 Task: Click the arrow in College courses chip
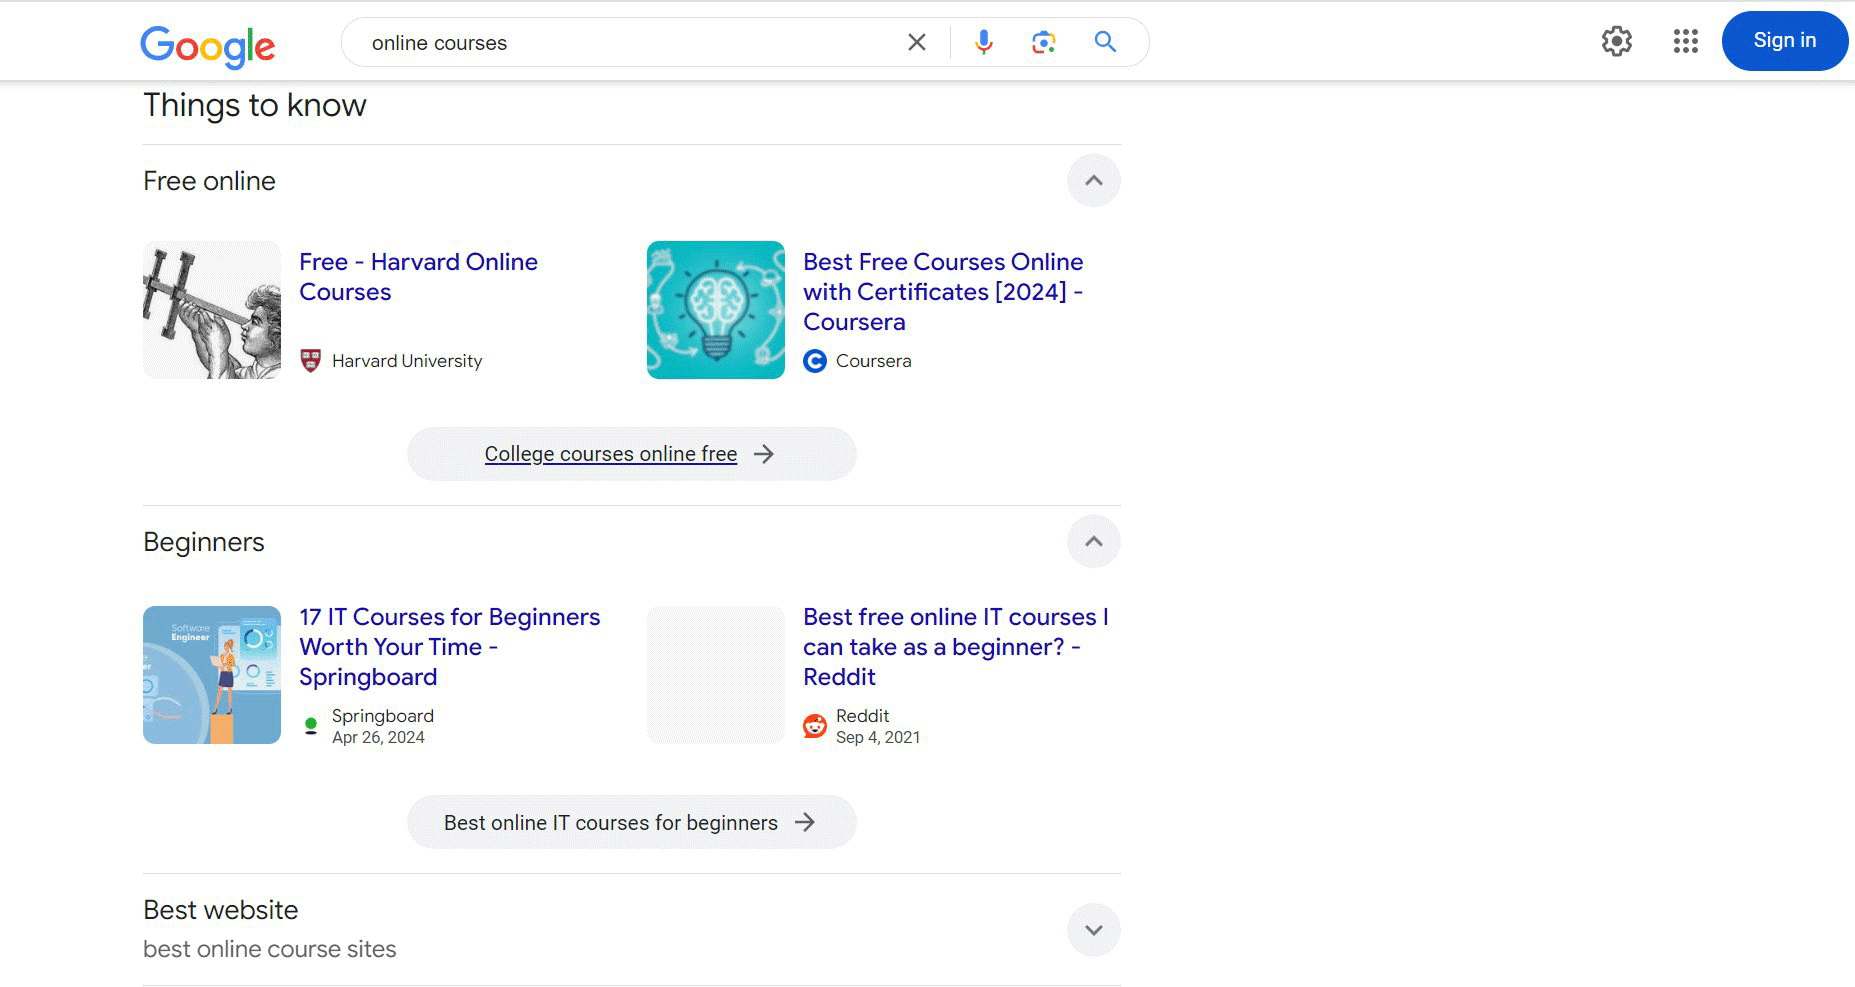click(x=764, y=454)
